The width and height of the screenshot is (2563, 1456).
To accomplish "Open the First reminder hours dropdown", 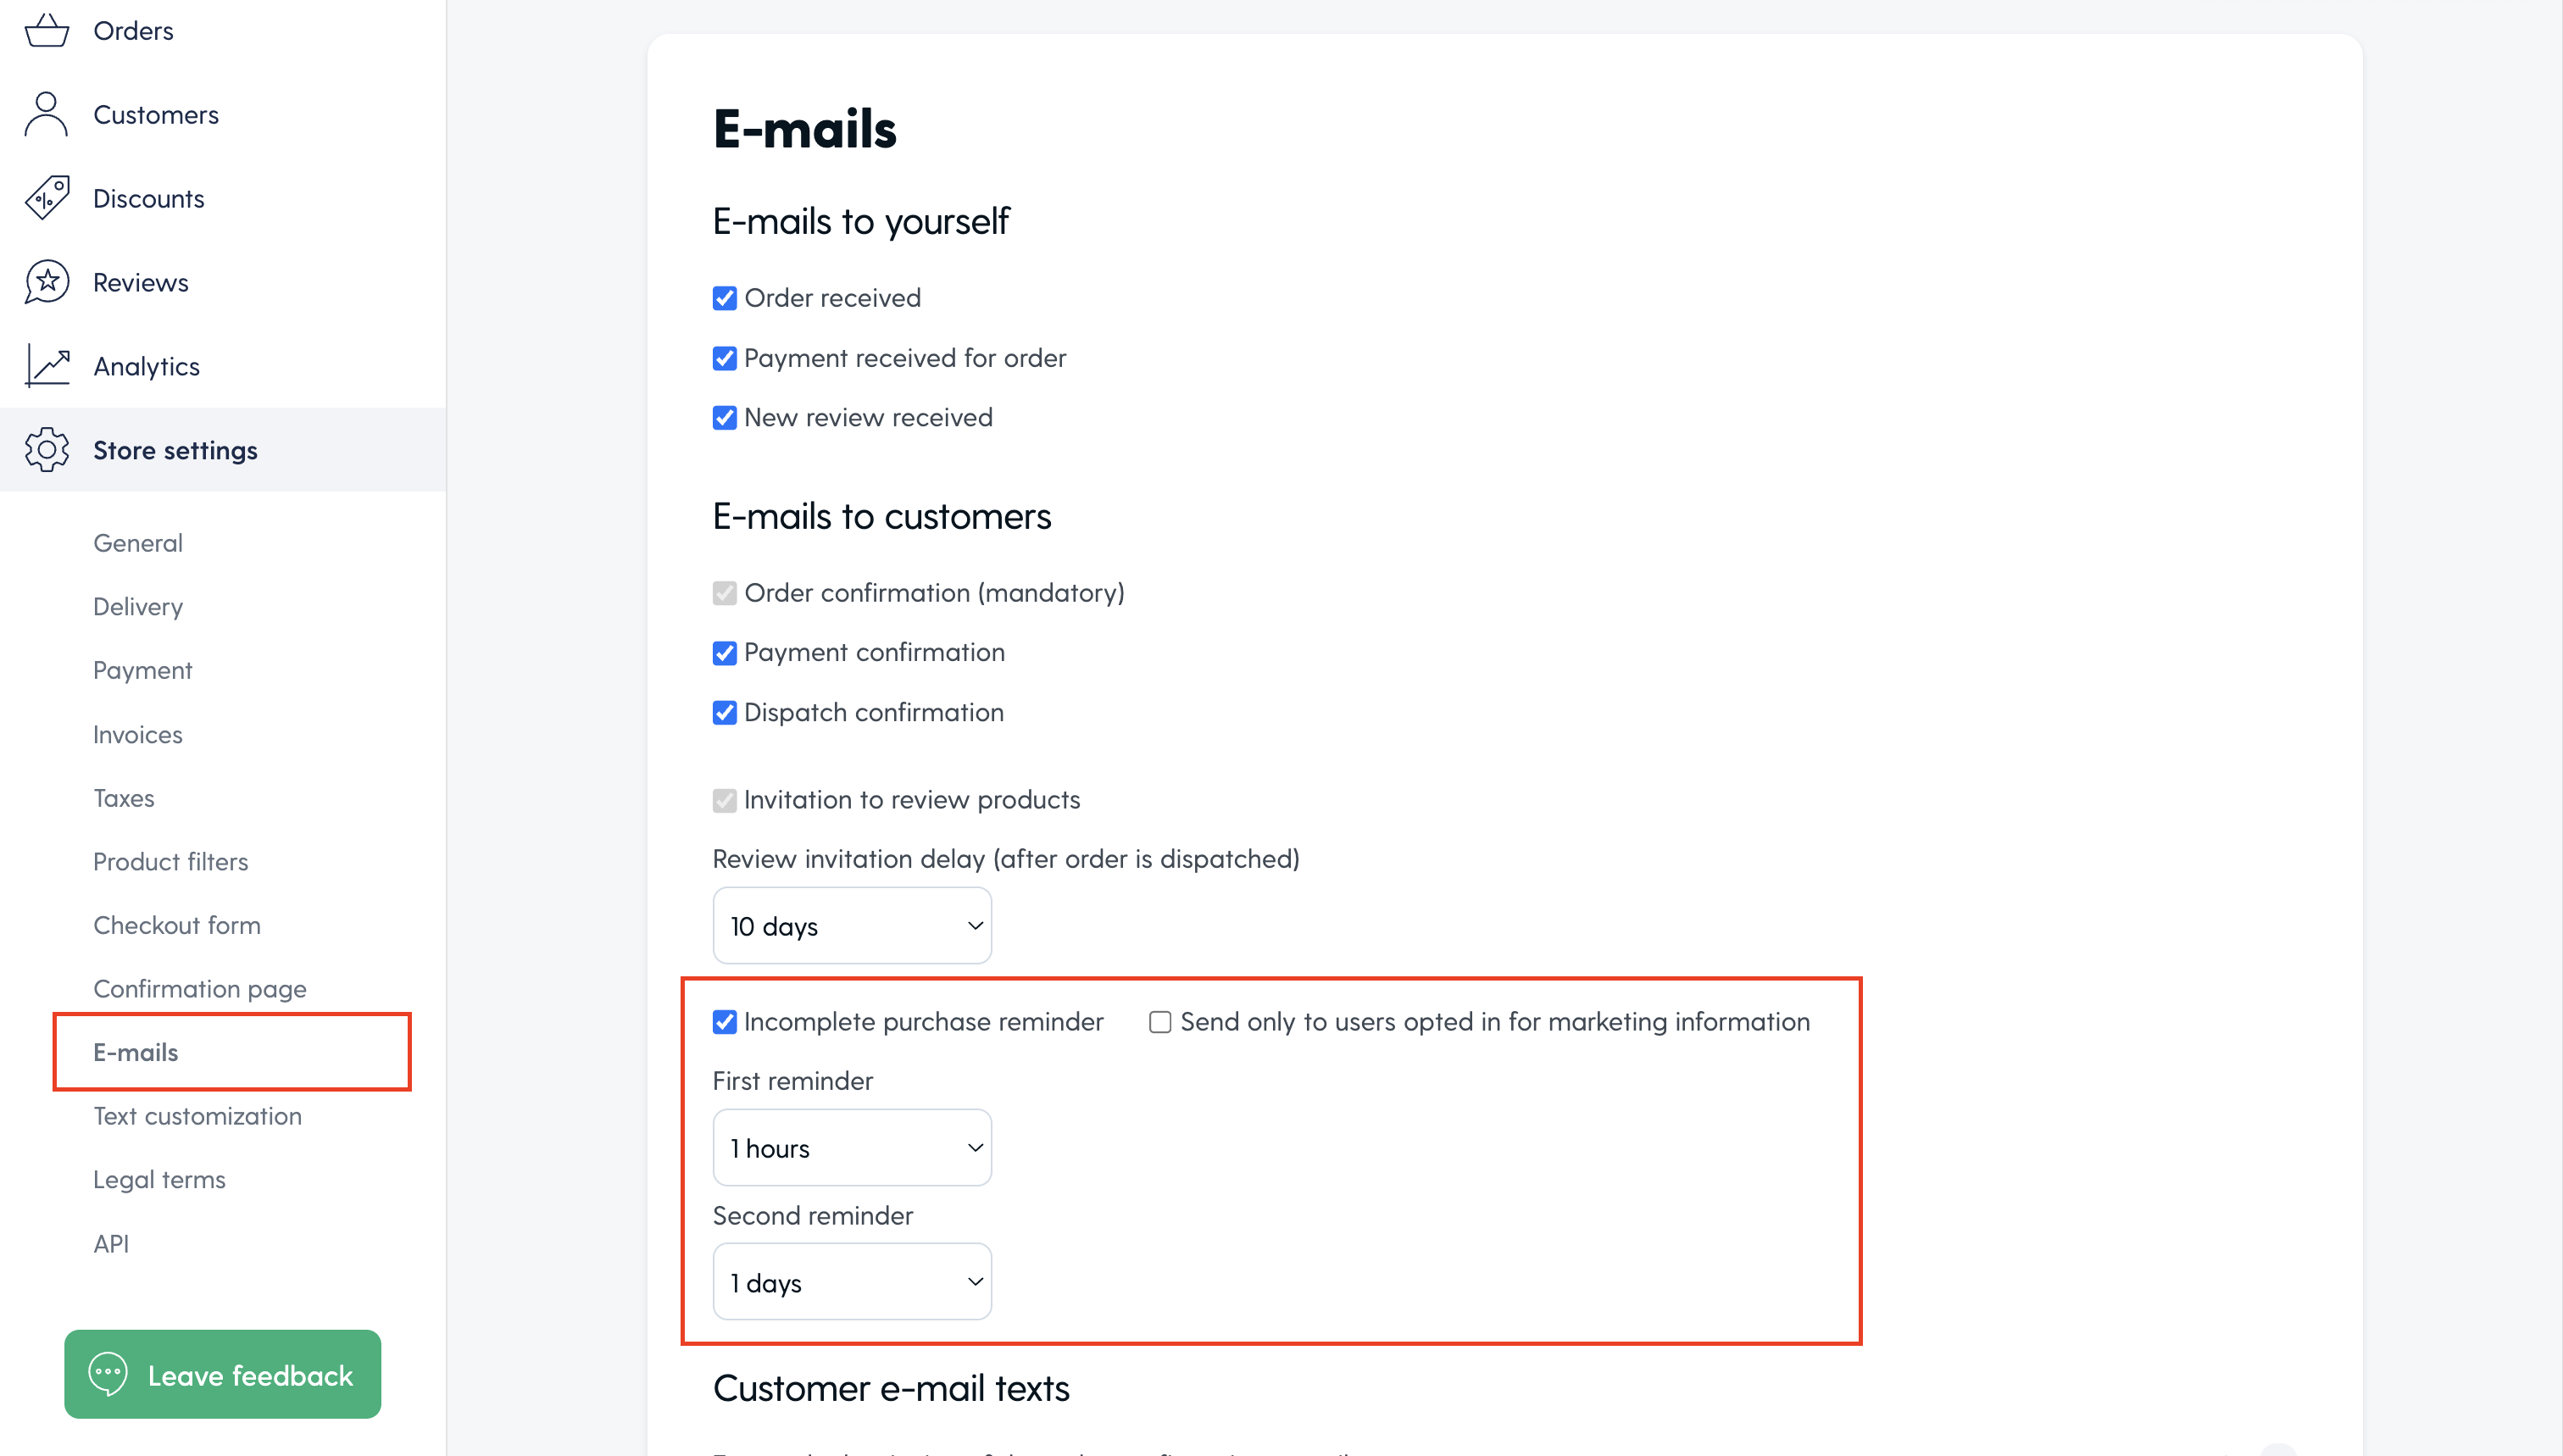I will click(852, 1148).
